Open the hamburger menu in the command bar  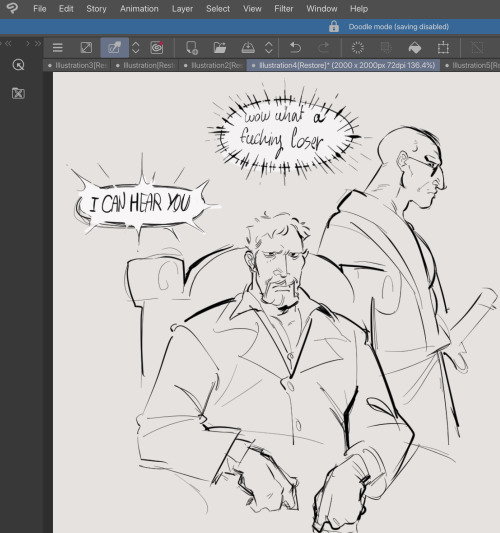[57, 48]
